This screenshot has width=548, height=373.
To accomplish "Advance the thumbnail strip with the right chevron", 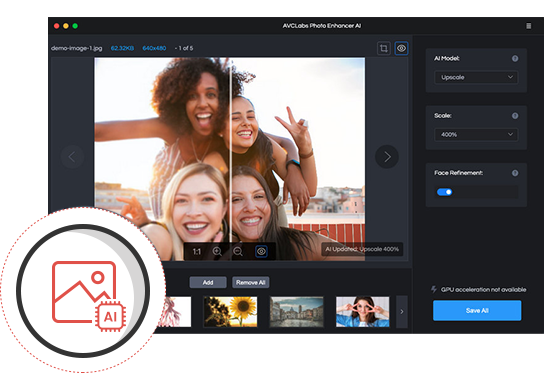I will 402,311.
